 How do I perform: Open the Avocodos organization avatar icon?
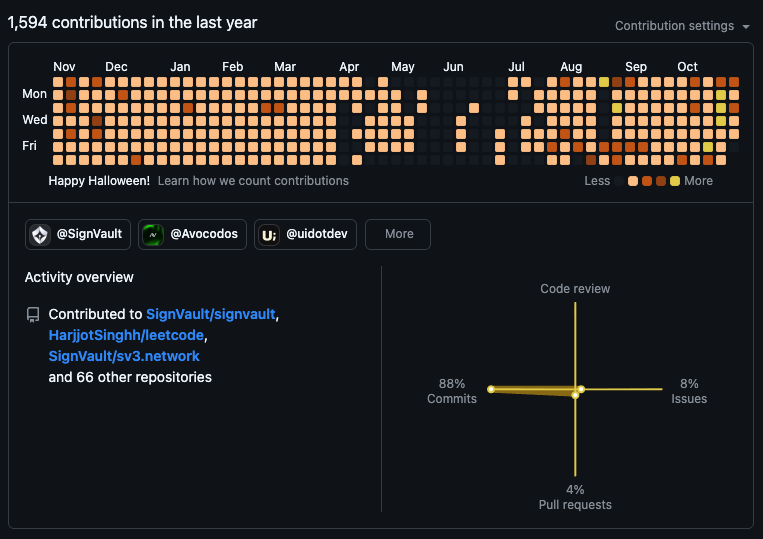(x=153, y=235)
